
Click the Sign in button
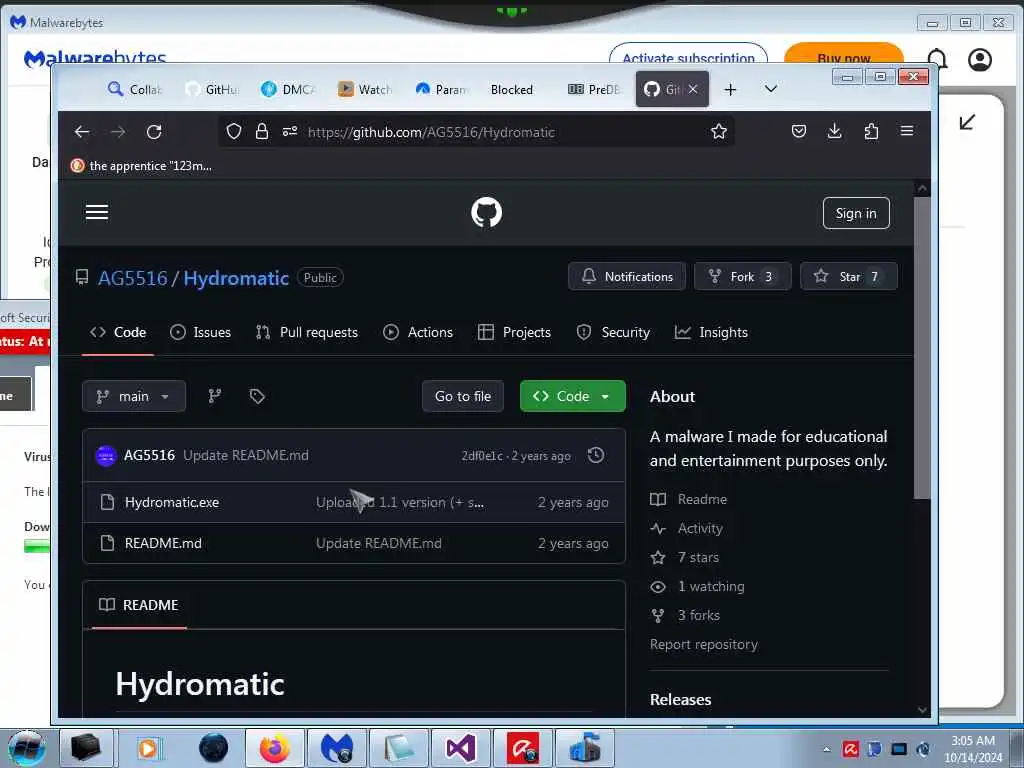[x=856, y=213]
